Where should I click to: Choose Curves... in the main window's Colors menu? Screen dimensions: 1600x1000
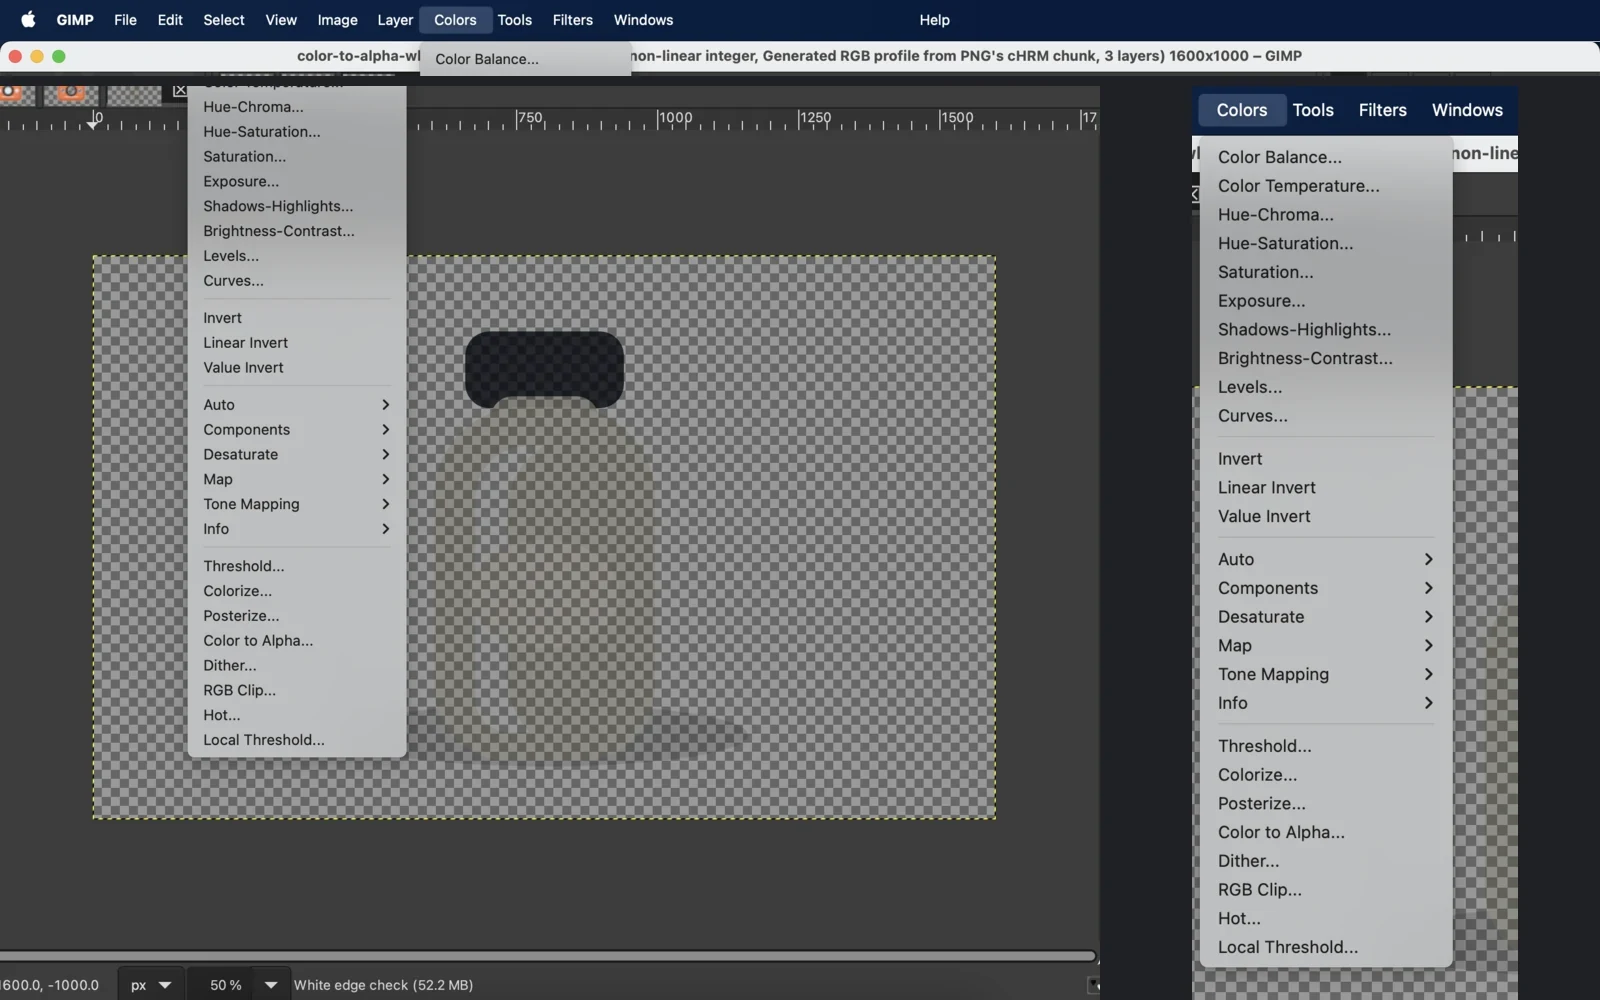coord(297,281)
